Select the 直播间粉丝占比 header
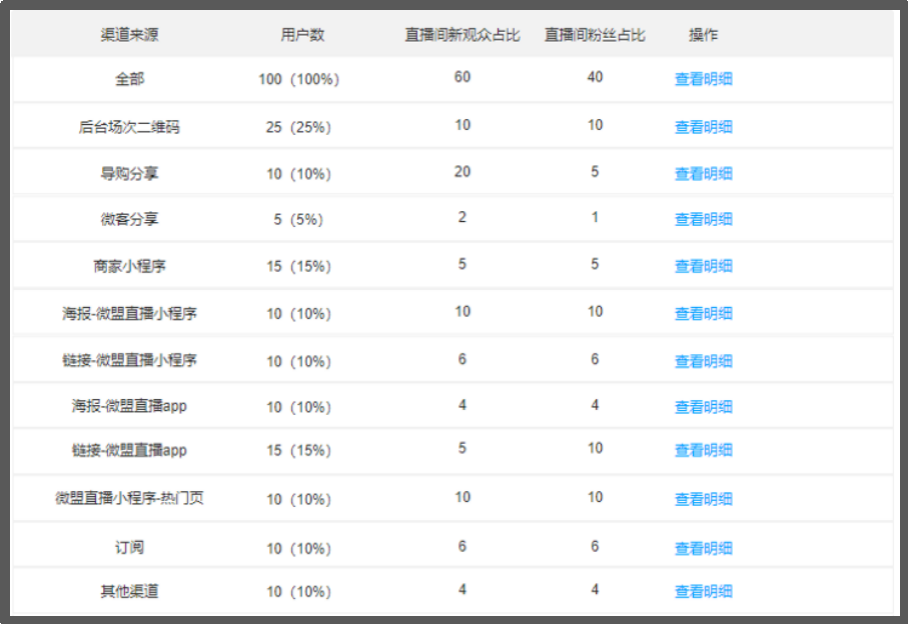Image resolution: width=908 pixels, height=624 pixels. pyautogui.click(x=595, y=35)
